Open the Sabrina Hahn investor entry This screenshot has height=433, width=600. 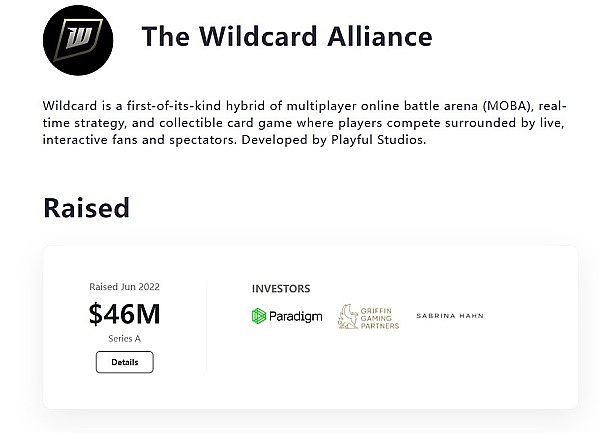tap(449, 316)
